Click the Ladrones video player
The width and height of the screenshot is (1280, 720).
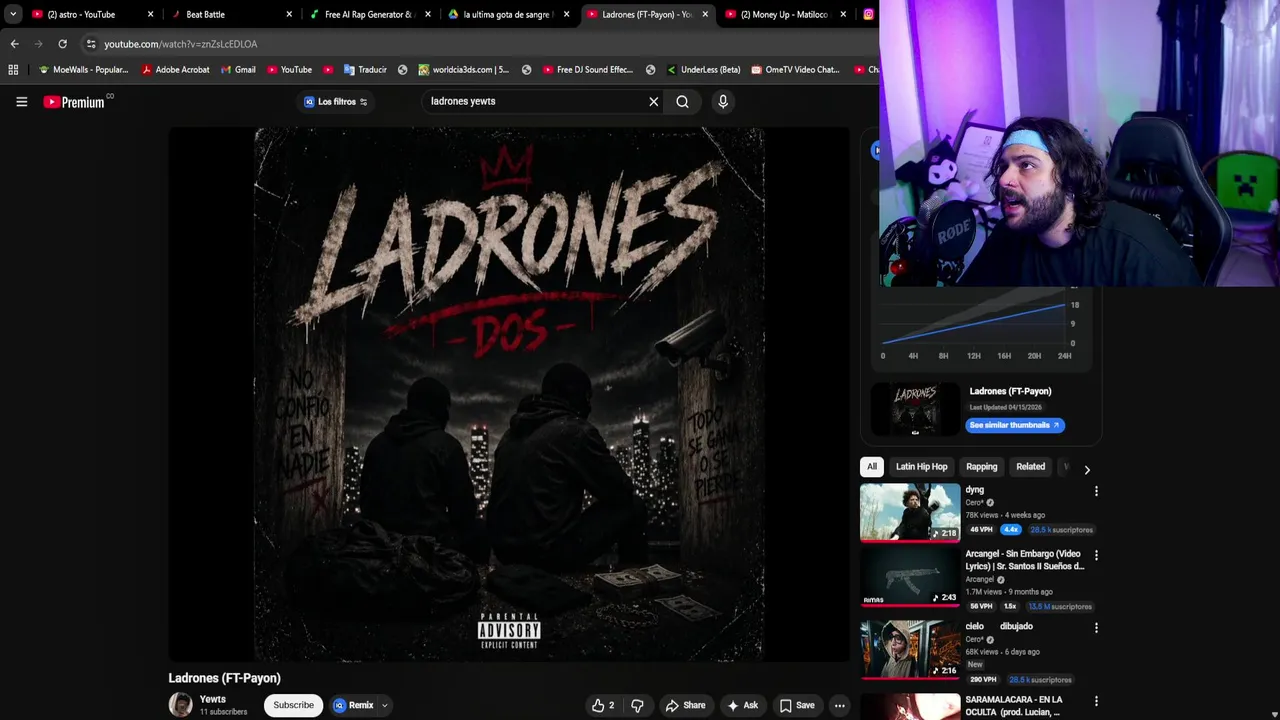coord(509,394)
